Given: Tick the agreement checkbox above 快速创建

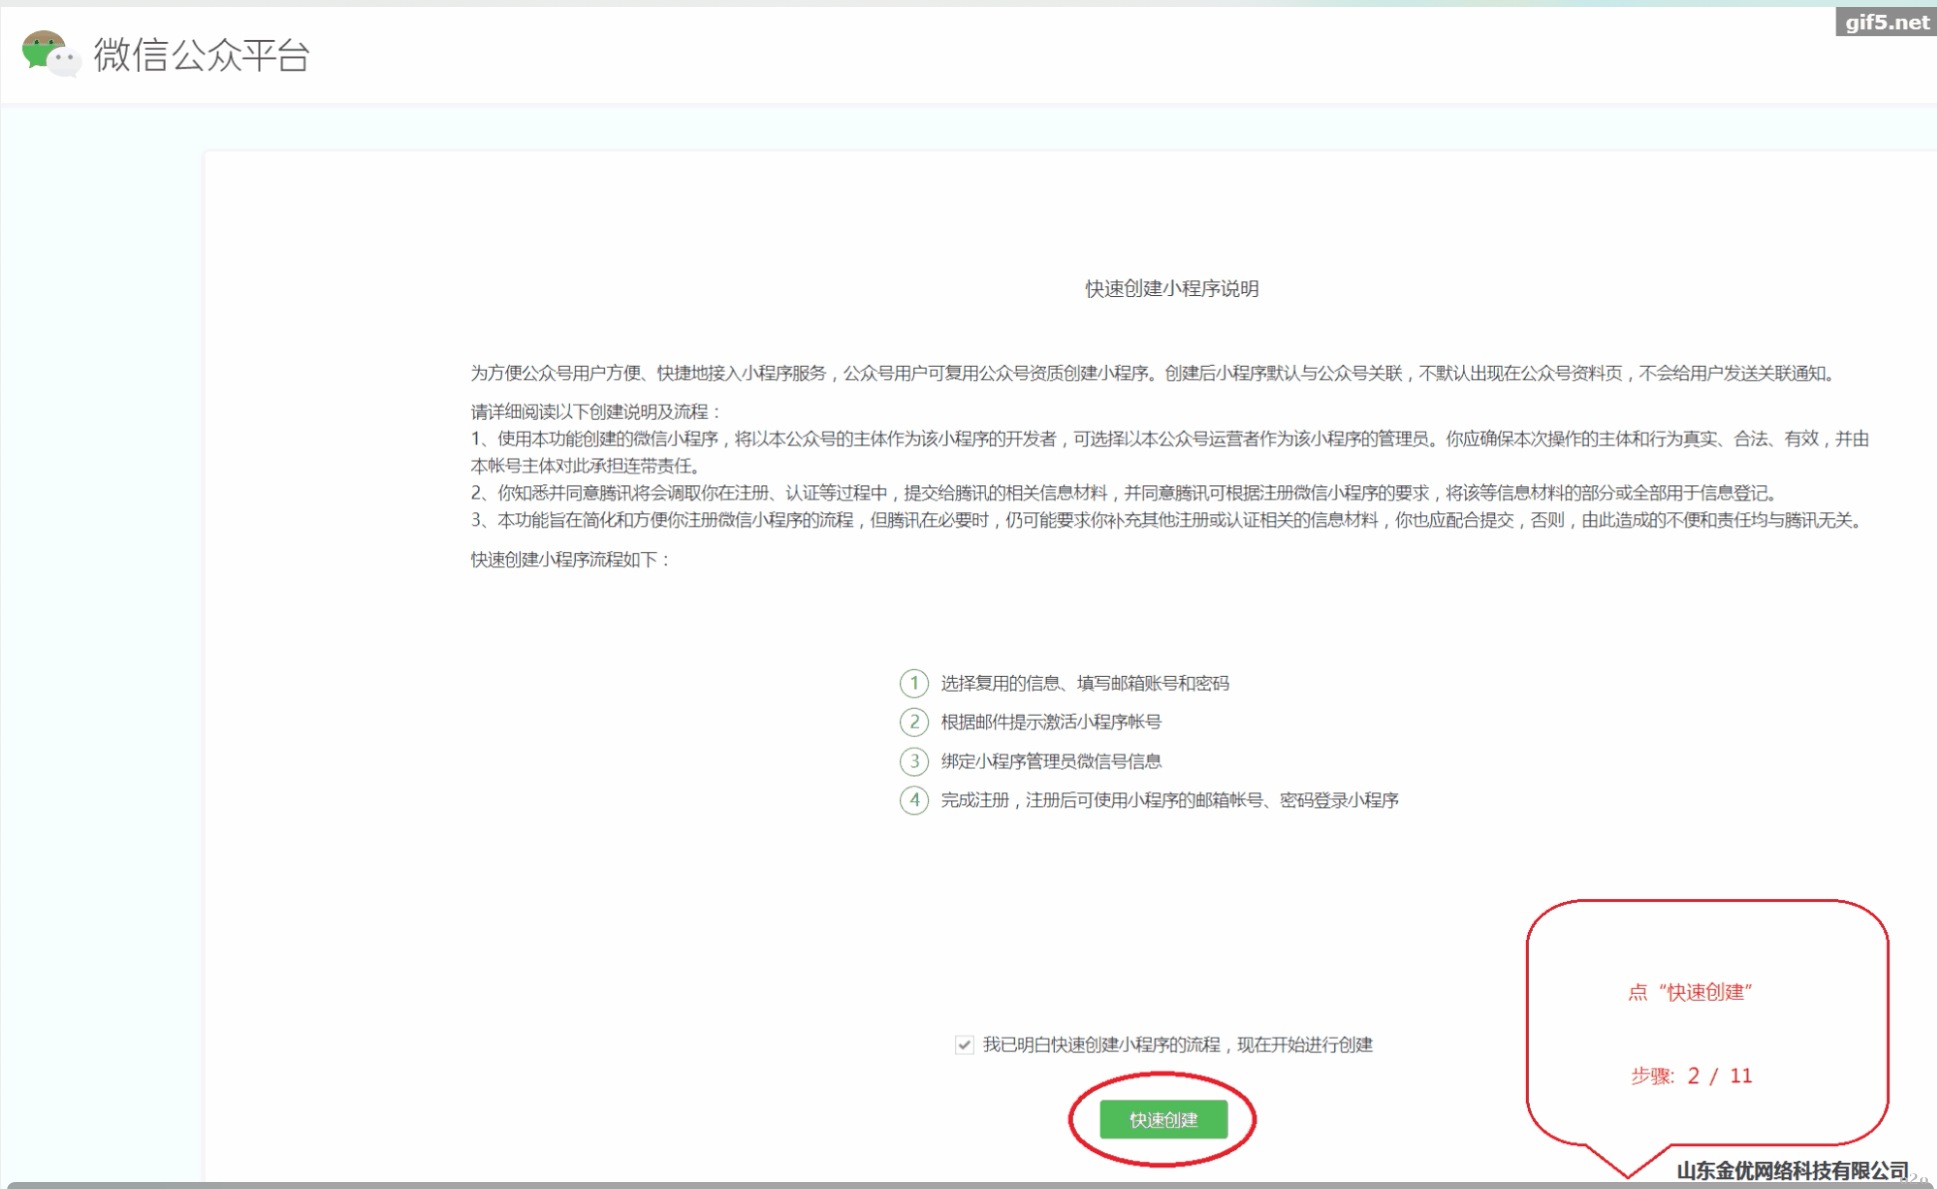Looking at the screenshot, I should (964, 1045).
